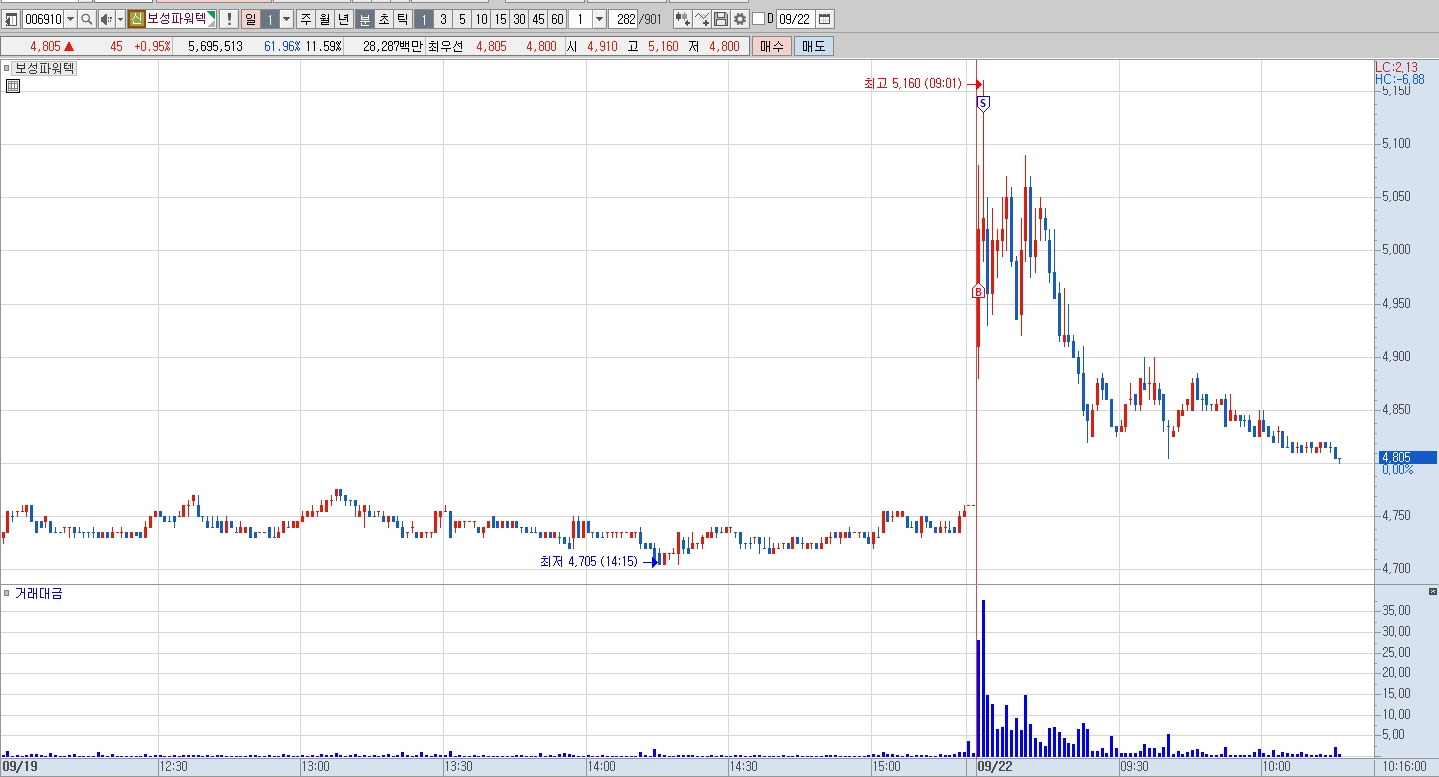Tick the D checkbox before date field
The image size is (1439, 777).
coord(758,19)
